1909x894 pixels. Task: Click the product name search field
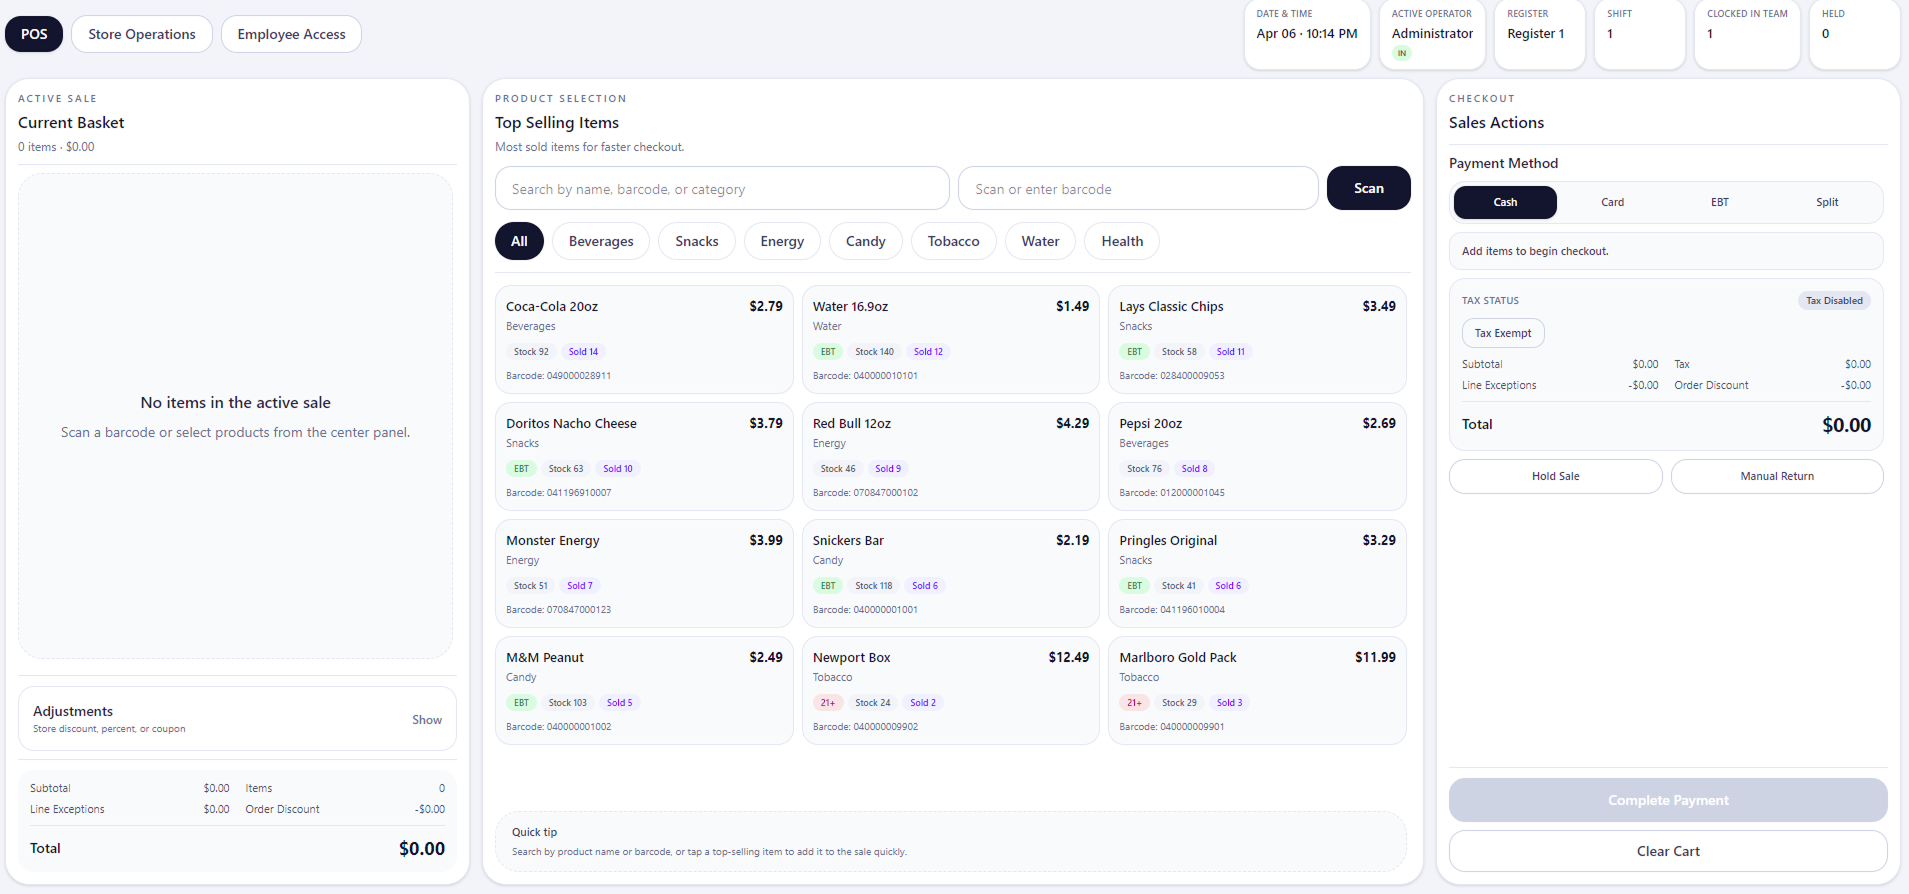click(x=721, y=189)
